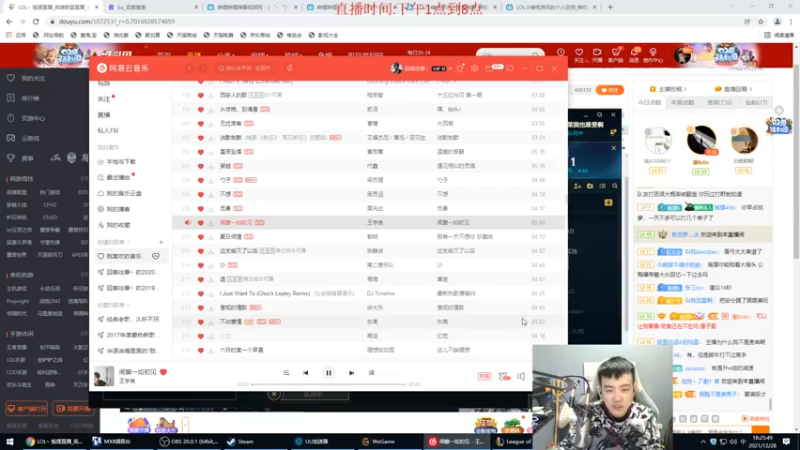The width and height of the screenshot is (800, 450).
Task: Unlike the song 西安人的歌
Action: pyautogui.click(x=201, y=95)
